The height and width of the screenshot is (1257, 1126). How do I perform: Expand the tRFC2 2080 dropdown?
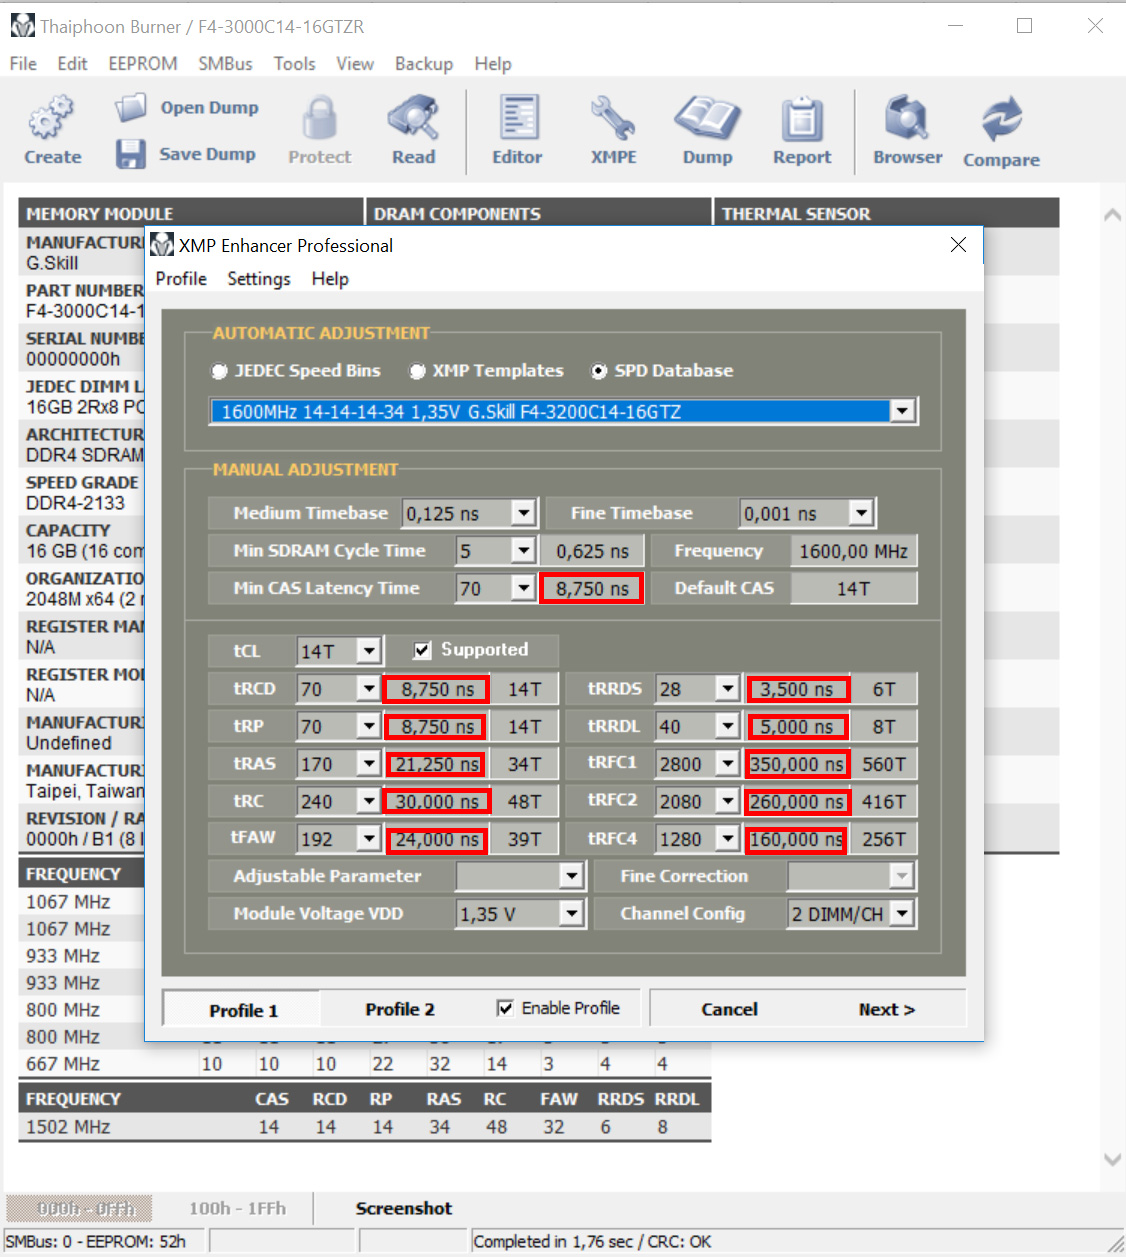pos(727,802)
